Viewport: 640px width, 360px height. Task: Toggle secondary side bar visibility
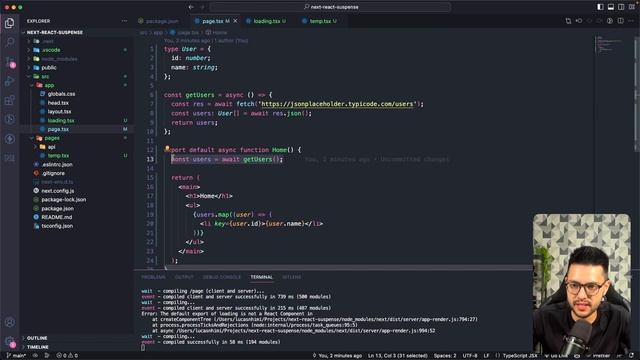point(621,7)
